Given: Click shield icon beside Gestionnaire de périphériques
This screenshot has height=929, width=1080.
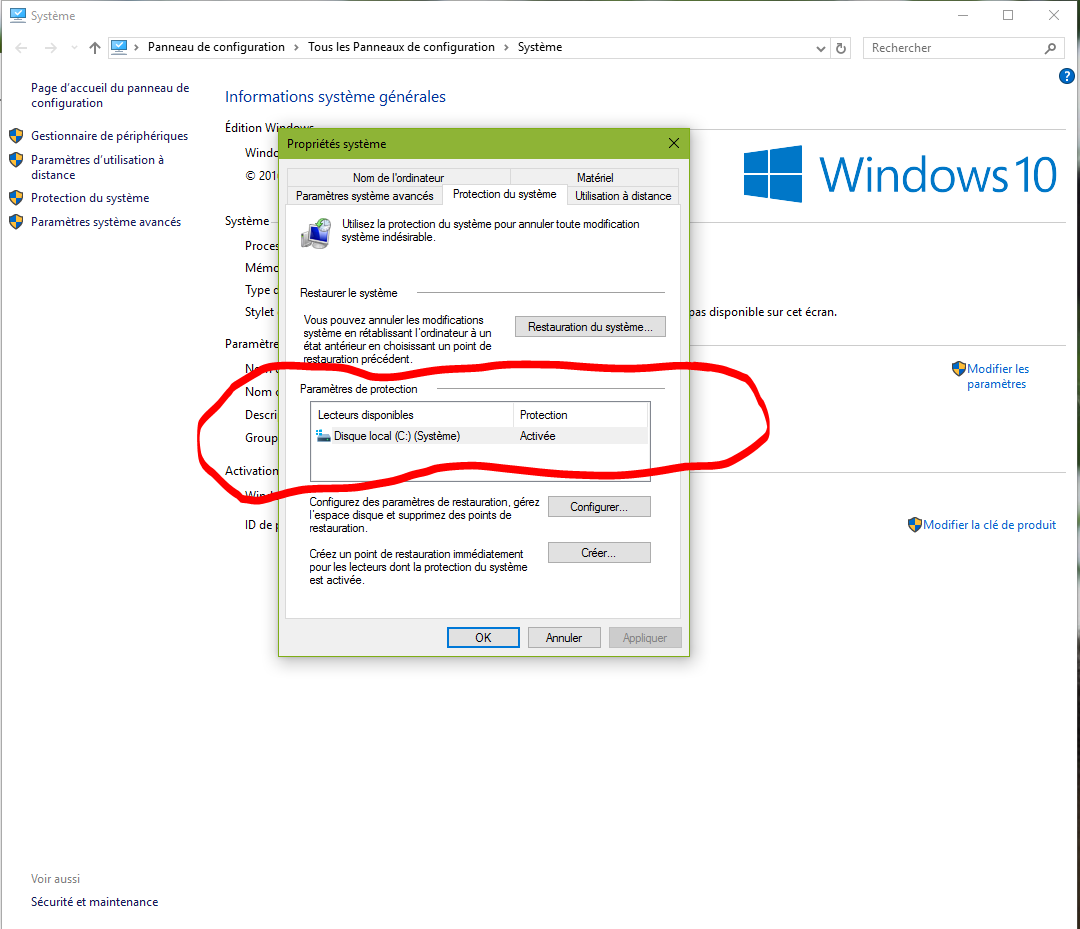Looking at the screenshot, I should [x=16, y=136].
